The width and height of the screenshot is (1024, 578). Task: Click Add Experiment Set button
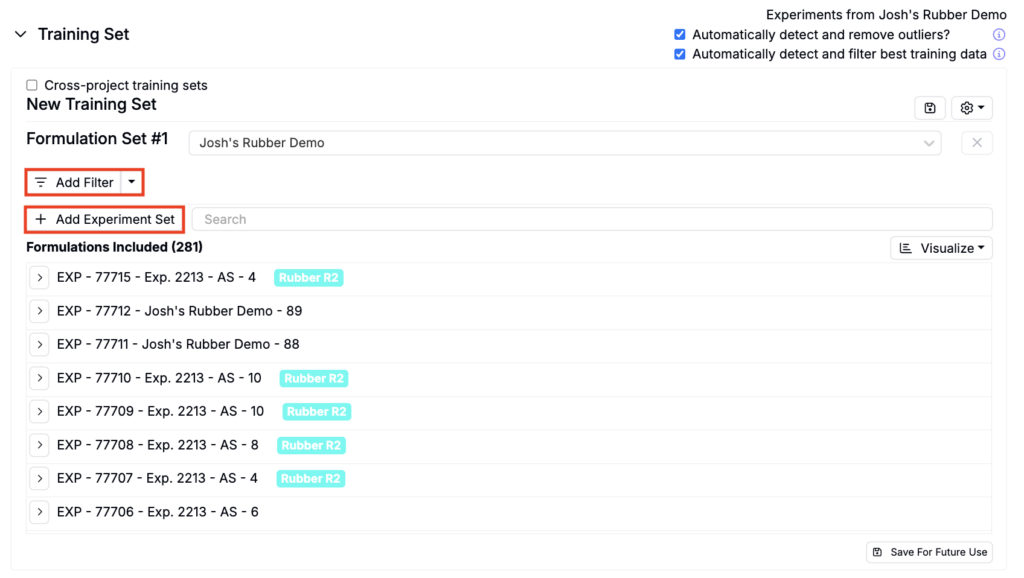pos(105,219)
